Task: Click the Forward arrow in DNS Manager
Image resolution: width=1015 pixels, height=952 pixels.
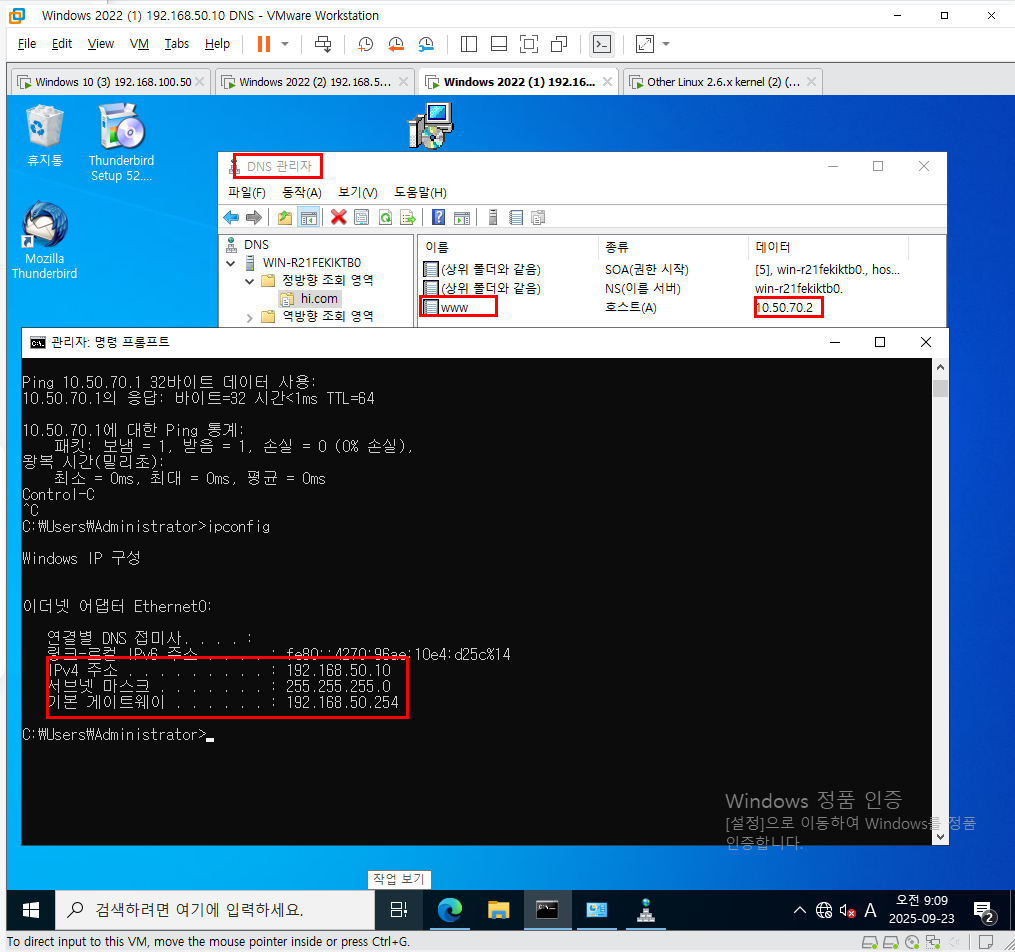Action: tap(254, 217)
